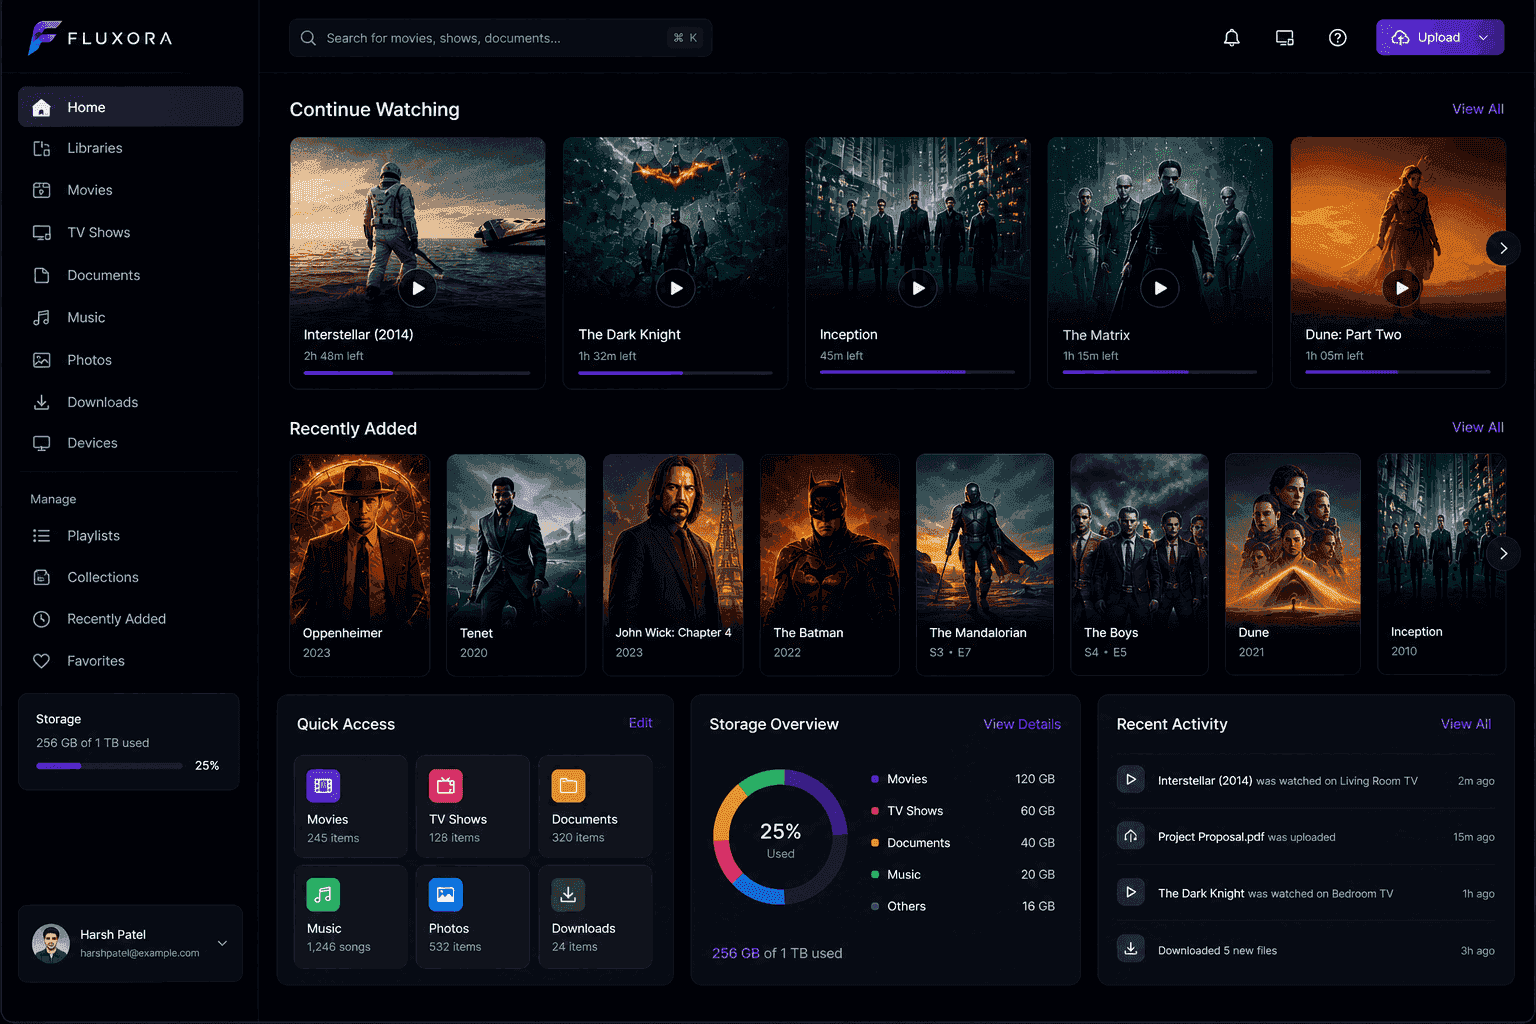This screenshot has width=1536, height=1024.
Task: Play Inception in Continue Watching
Action: (x=918, y=288)
